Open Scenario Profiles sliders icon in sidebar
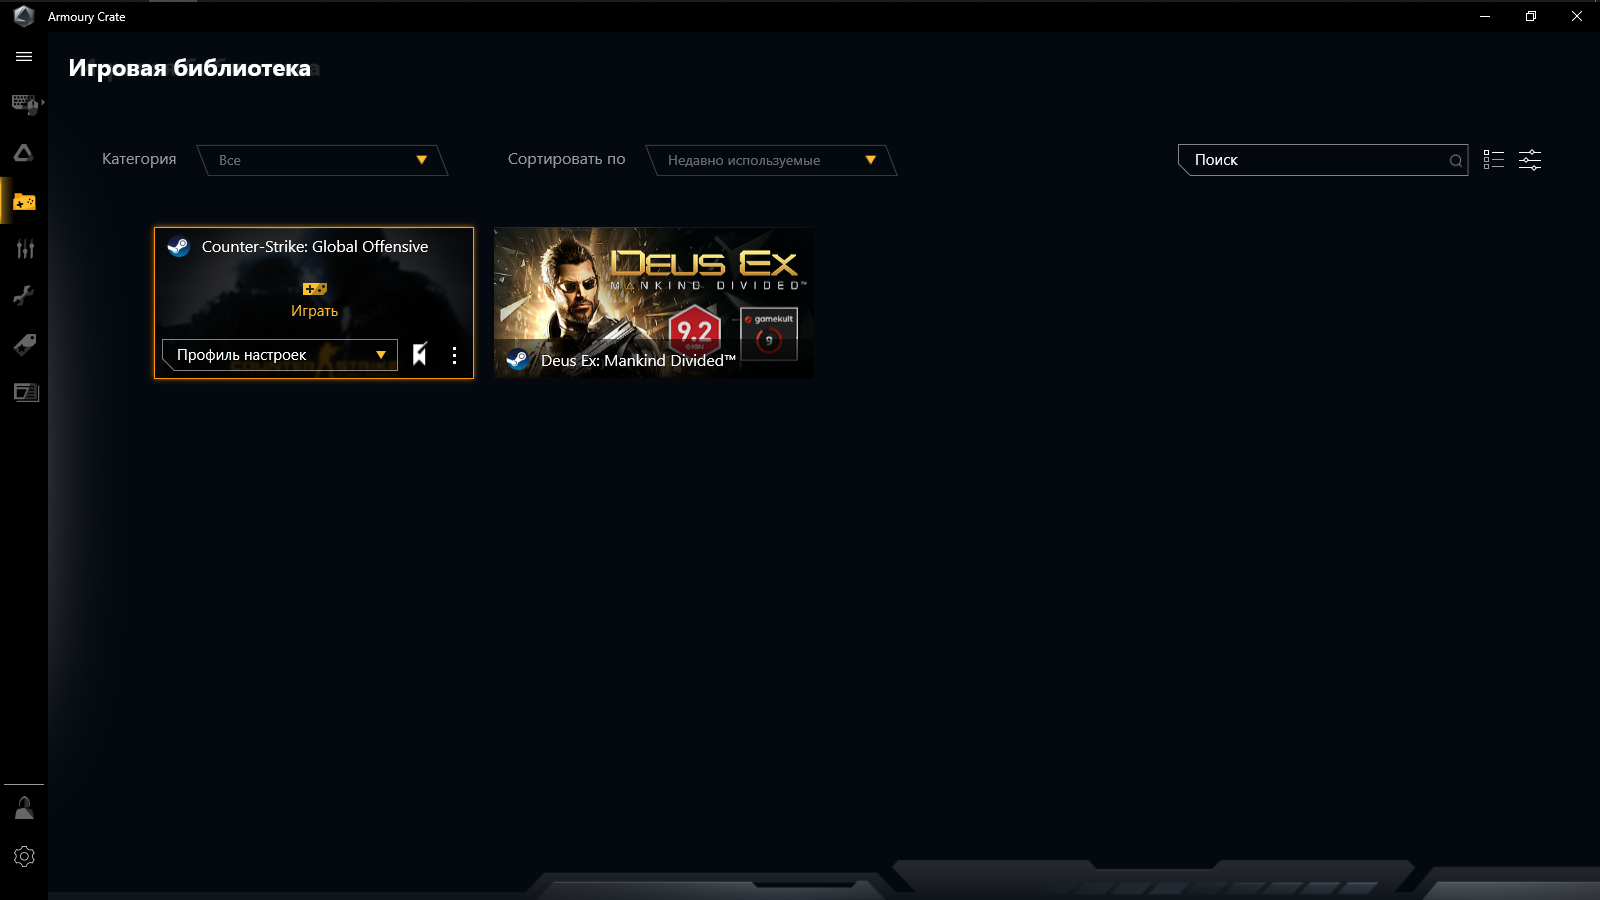 point(24,249)
